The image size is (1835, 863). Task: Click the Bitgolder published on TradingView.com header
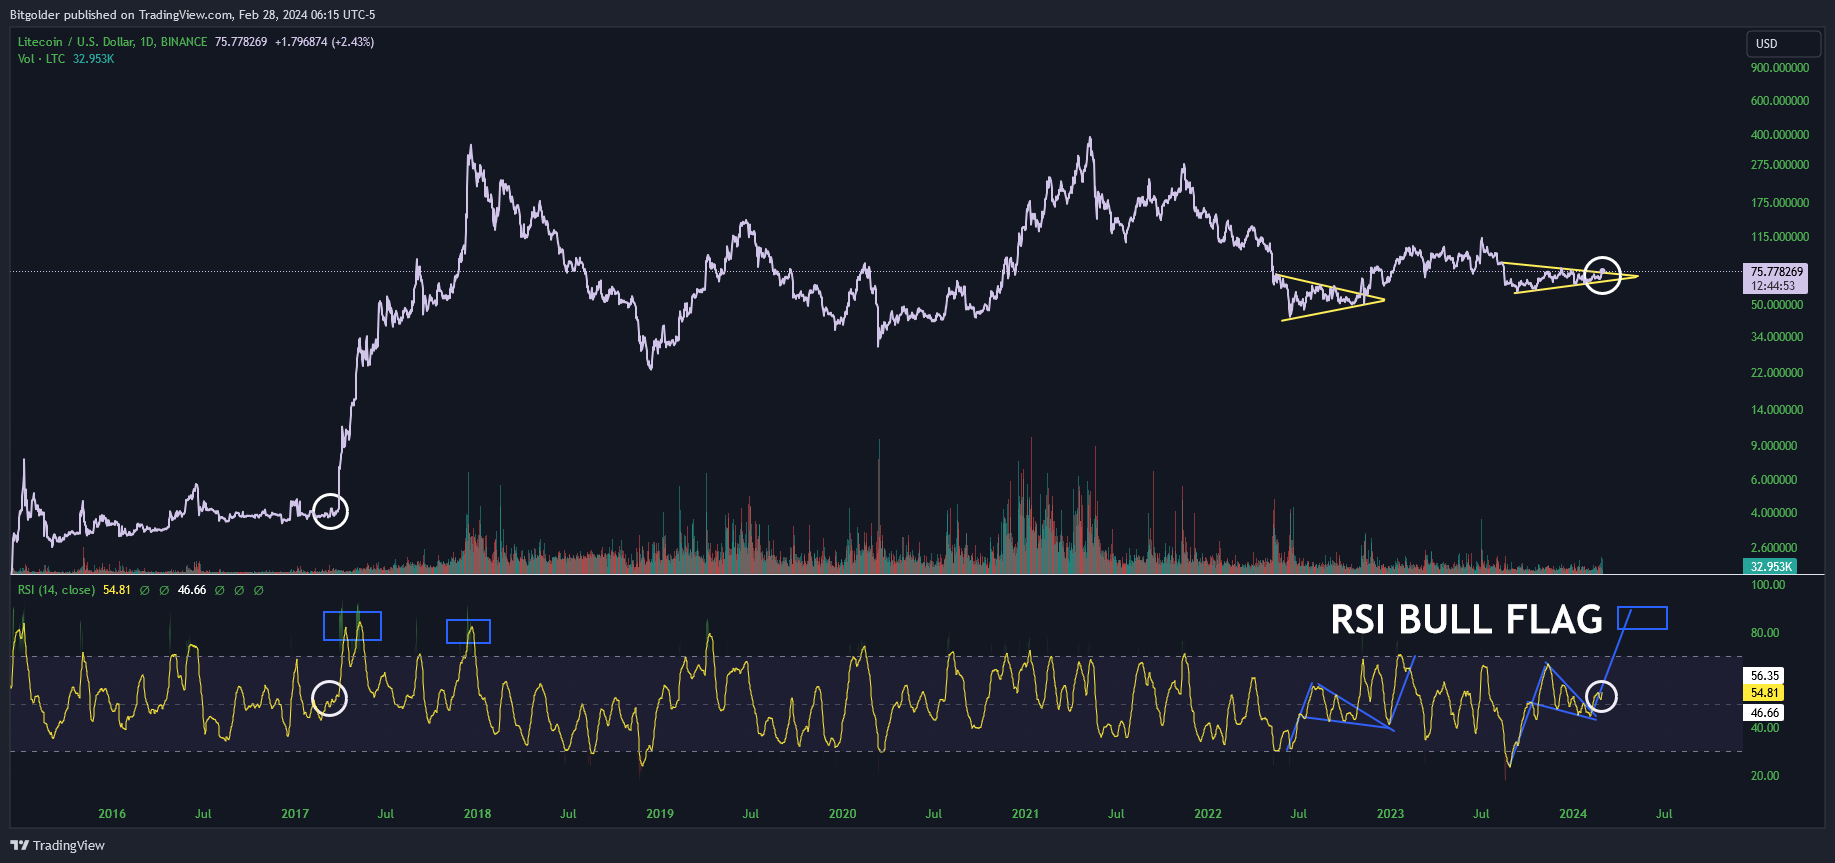tap(193, 15)
